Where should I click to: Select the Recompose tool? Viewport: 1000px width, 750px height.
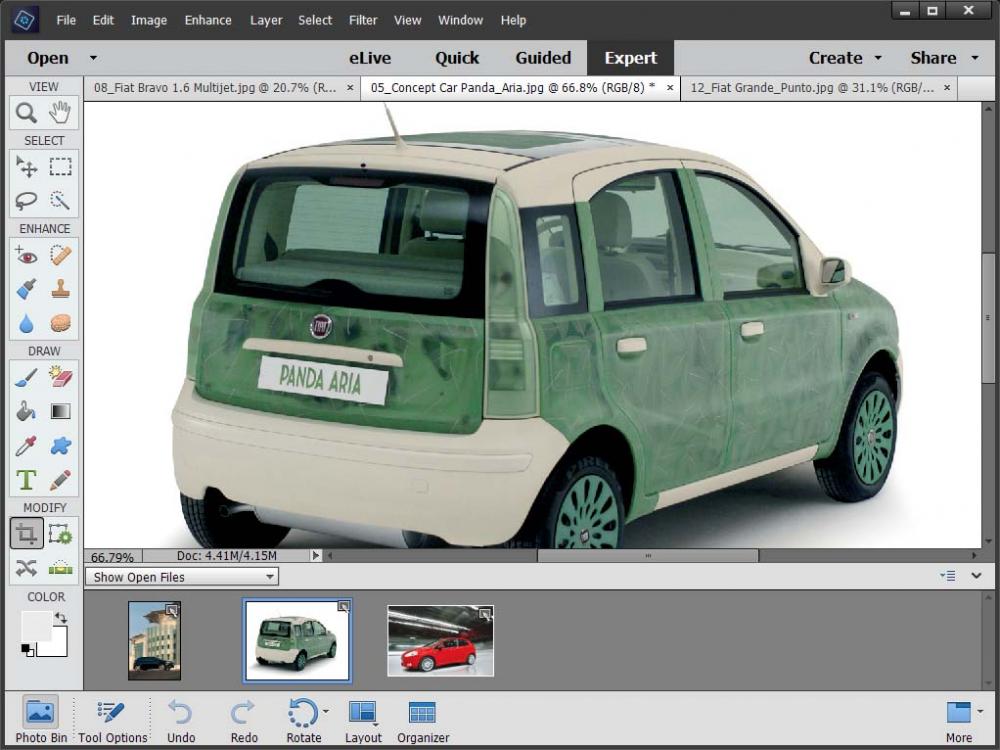[x=61, y=534]
